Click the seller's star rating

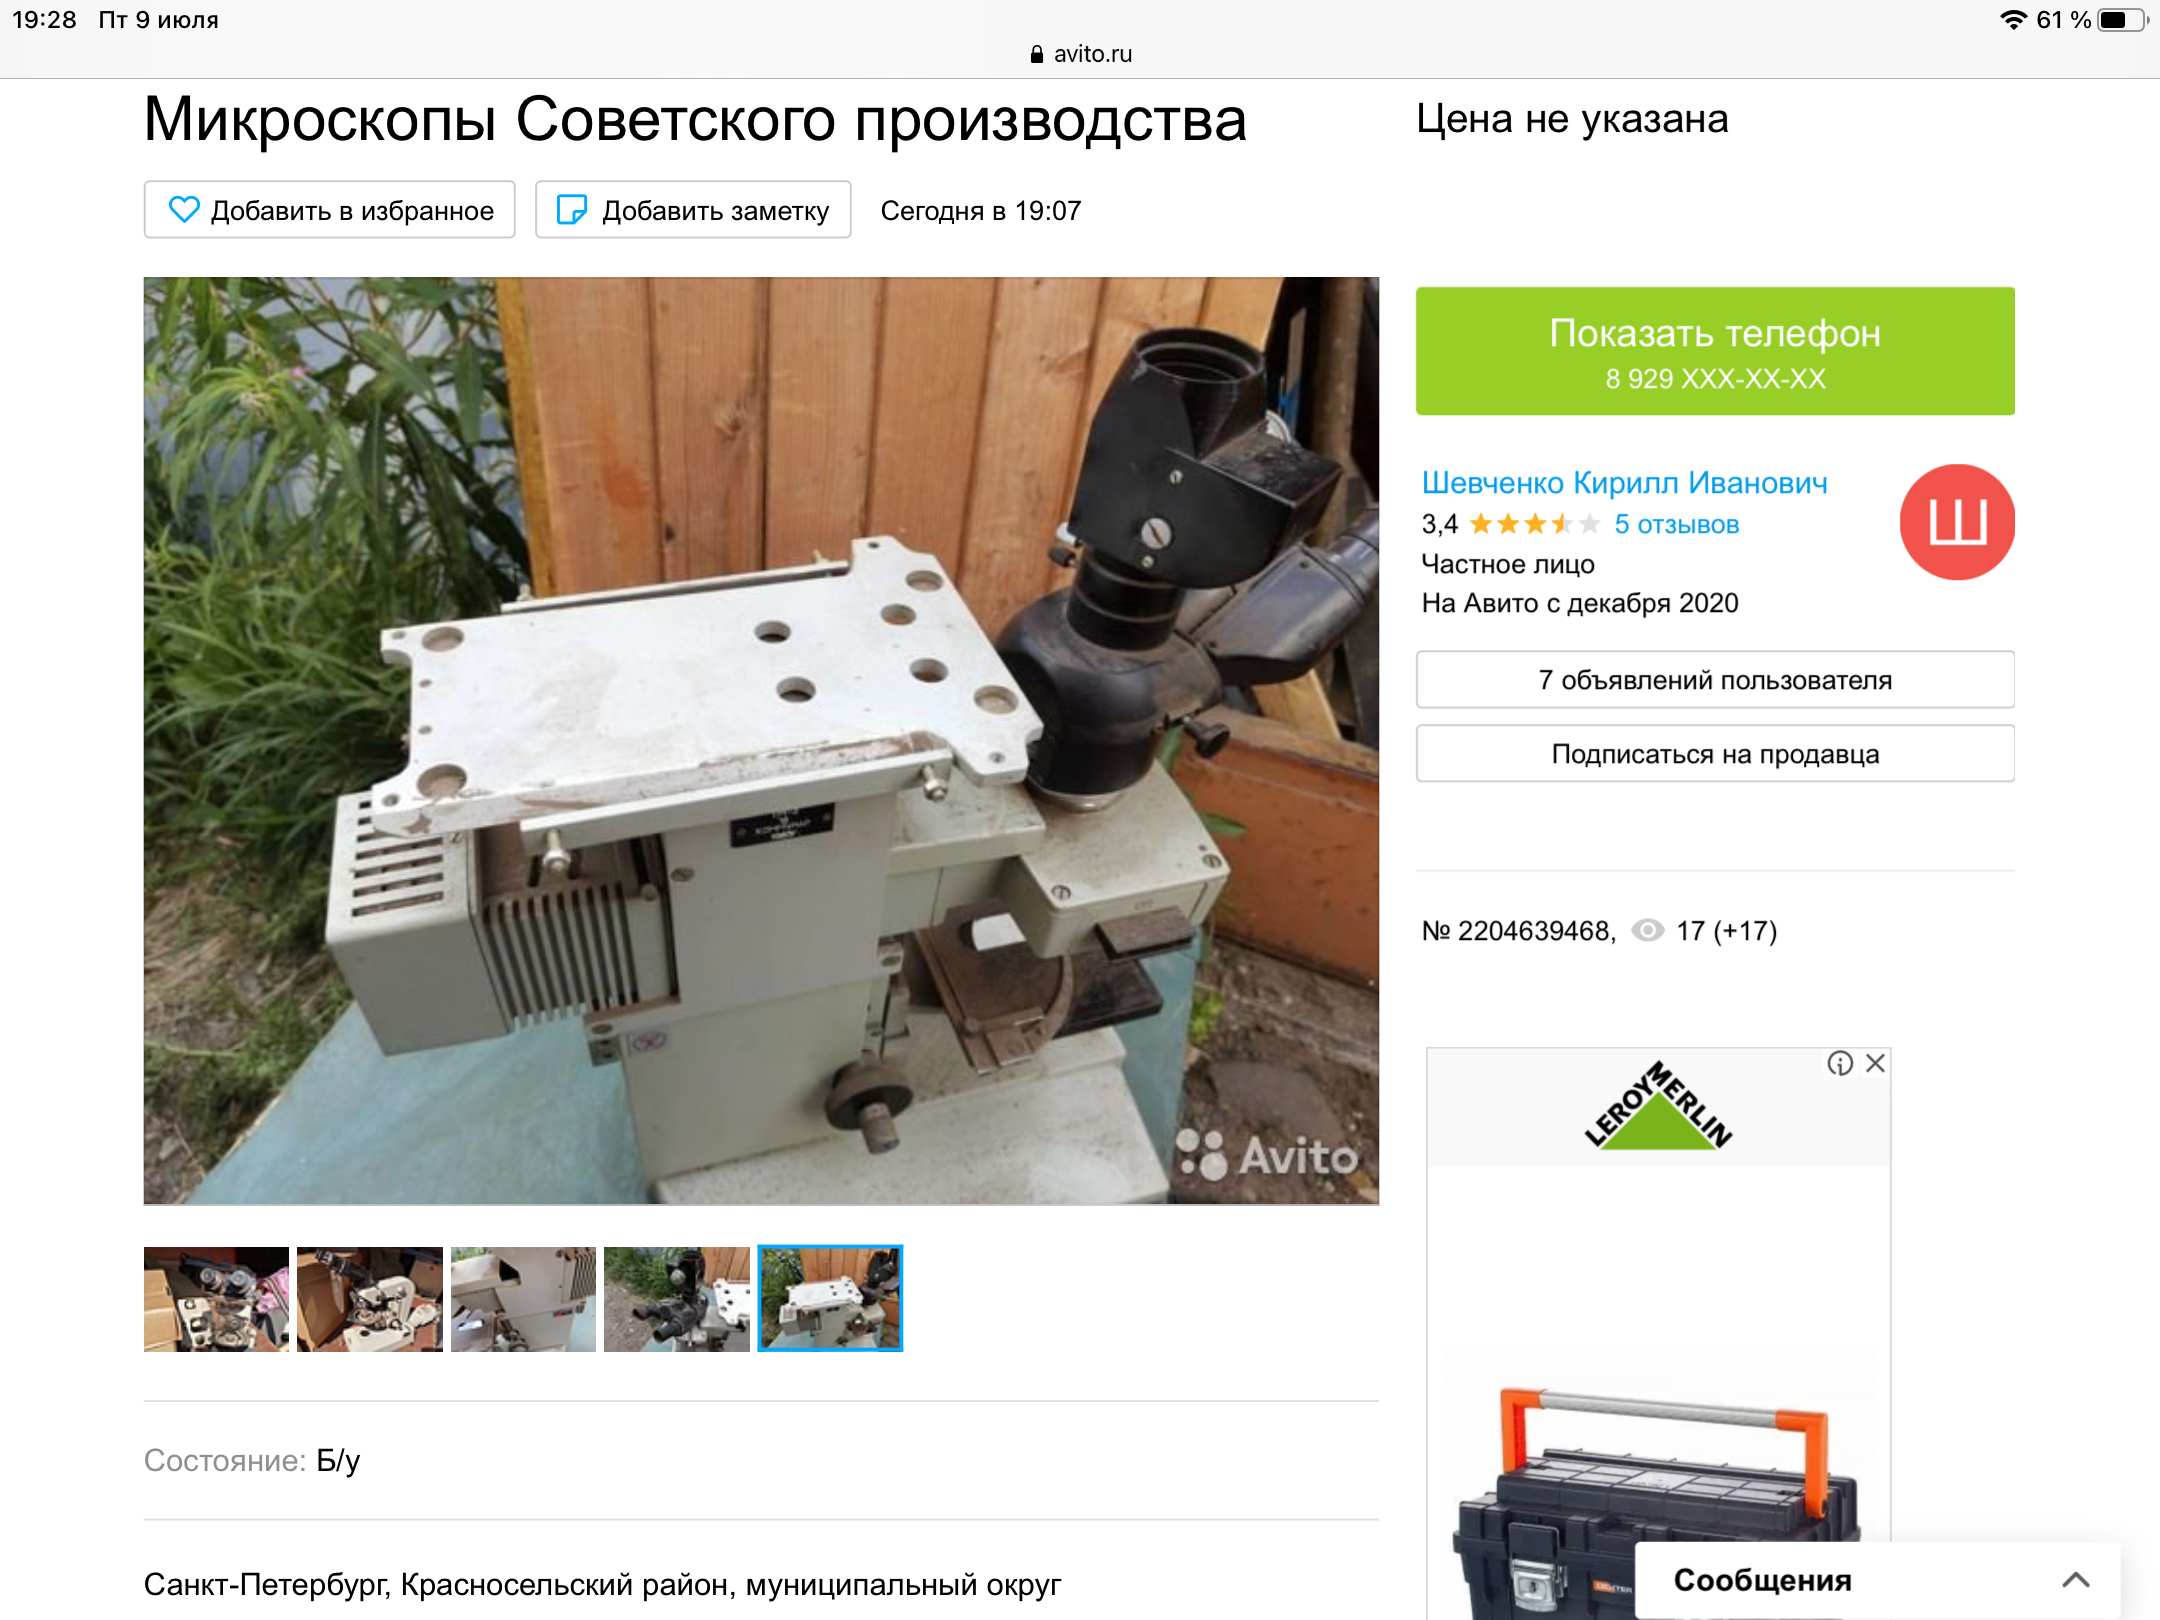(1535, 524)
